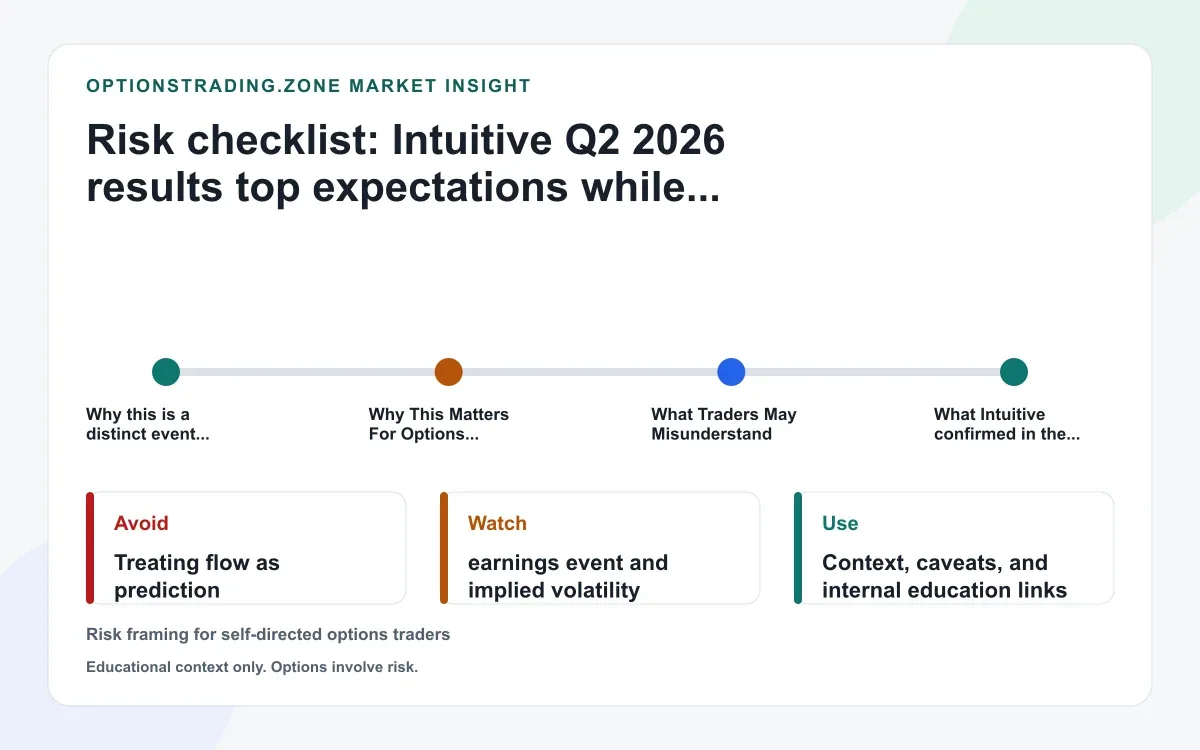The image size is (1200, 750).
Task: Click 'Risk framing for self-directed options traders' line
Action: click(268, 634)
